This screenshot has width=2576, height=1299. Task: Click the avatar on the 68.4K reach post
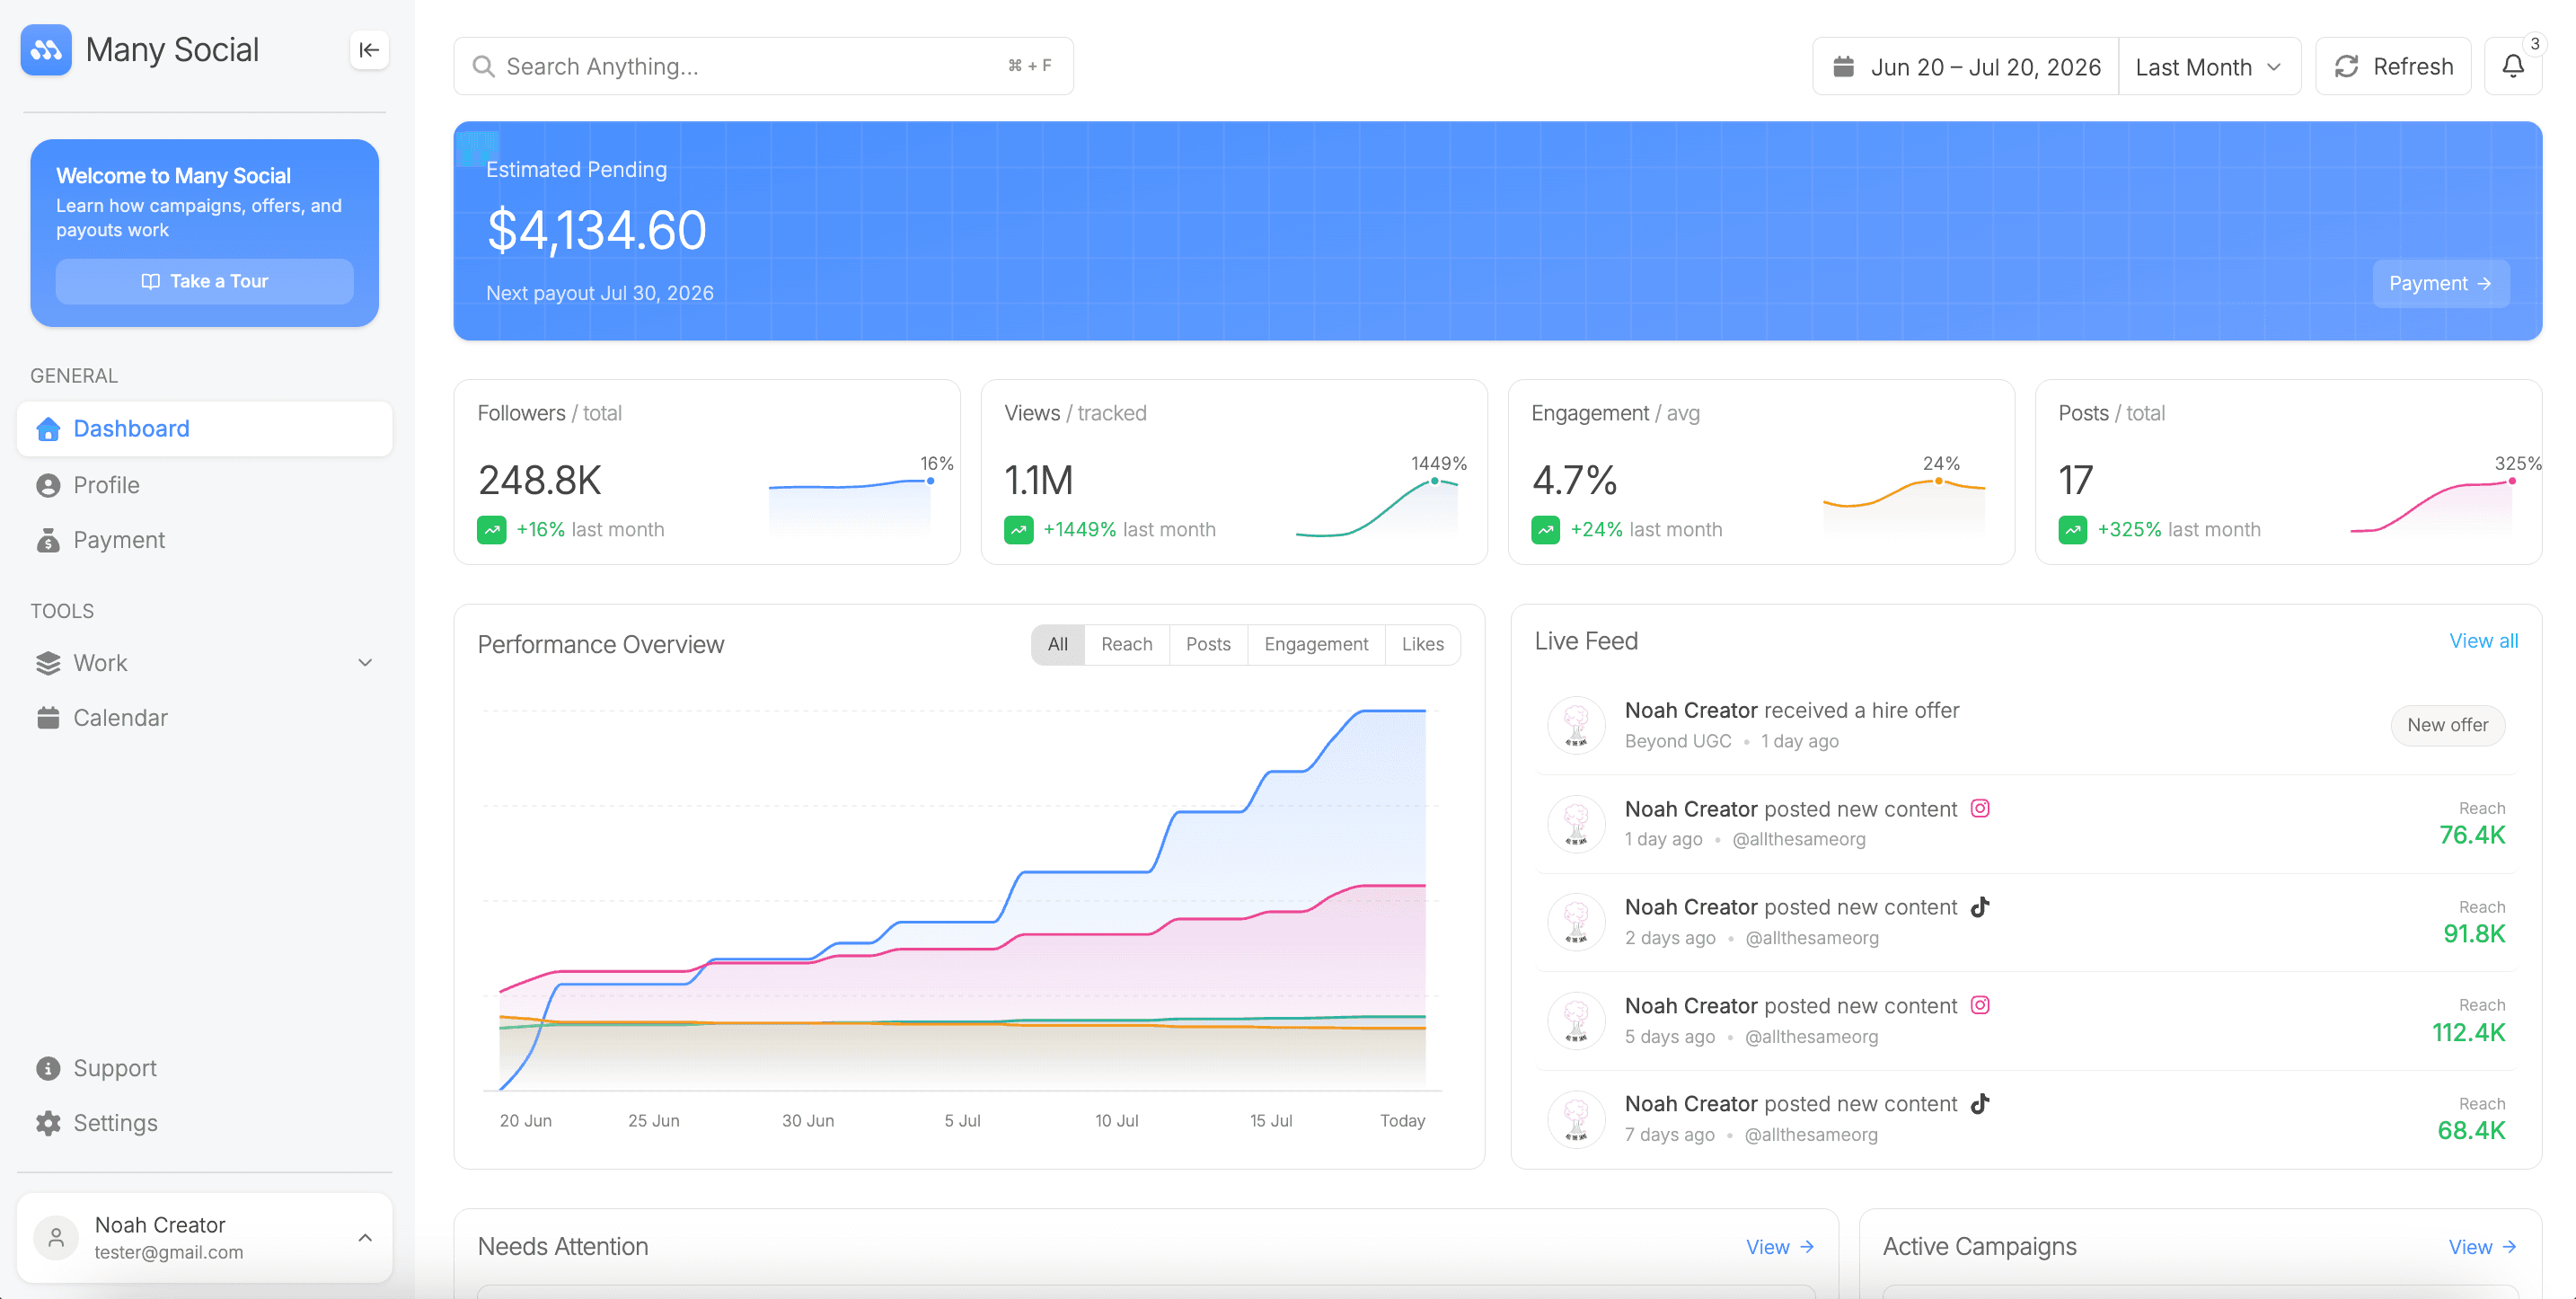click(1577, 1119)
